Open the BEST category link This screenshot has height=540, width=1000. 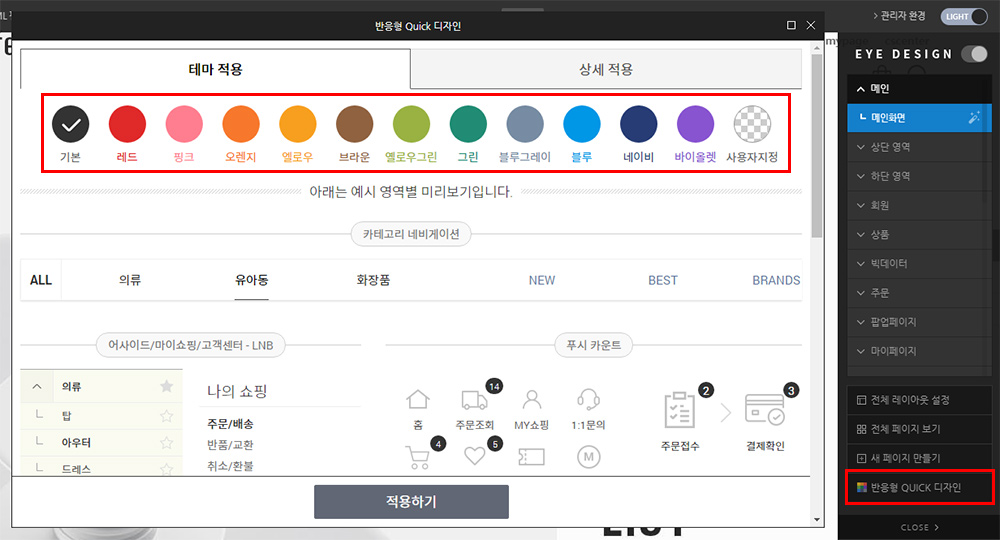(663, 281)
